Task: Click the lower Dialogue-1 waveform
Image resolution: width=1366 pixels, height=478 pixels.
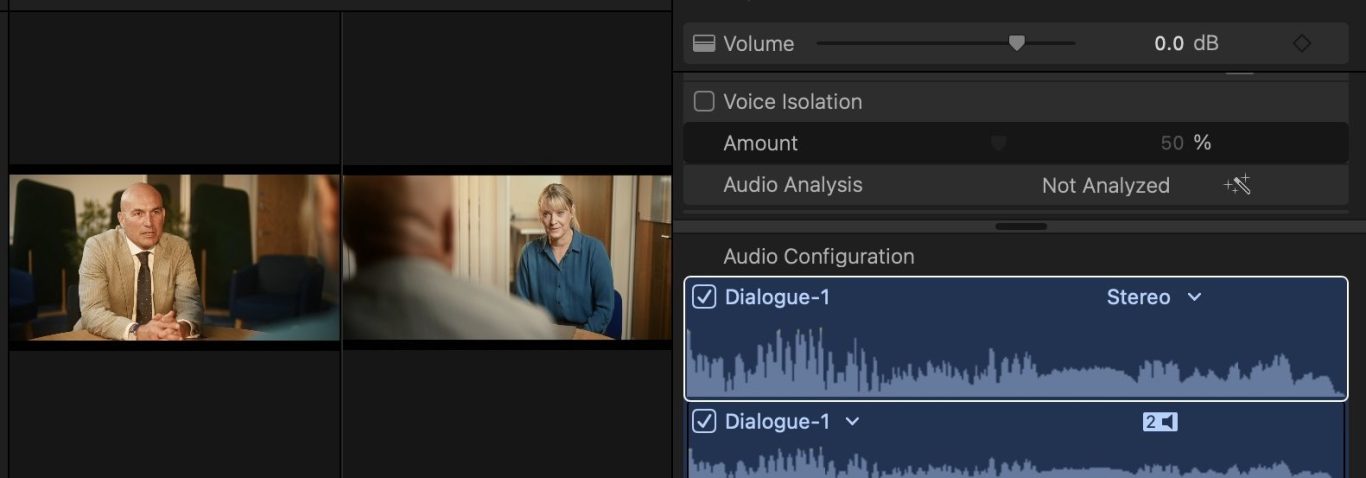Action: tap(1016, 462)
